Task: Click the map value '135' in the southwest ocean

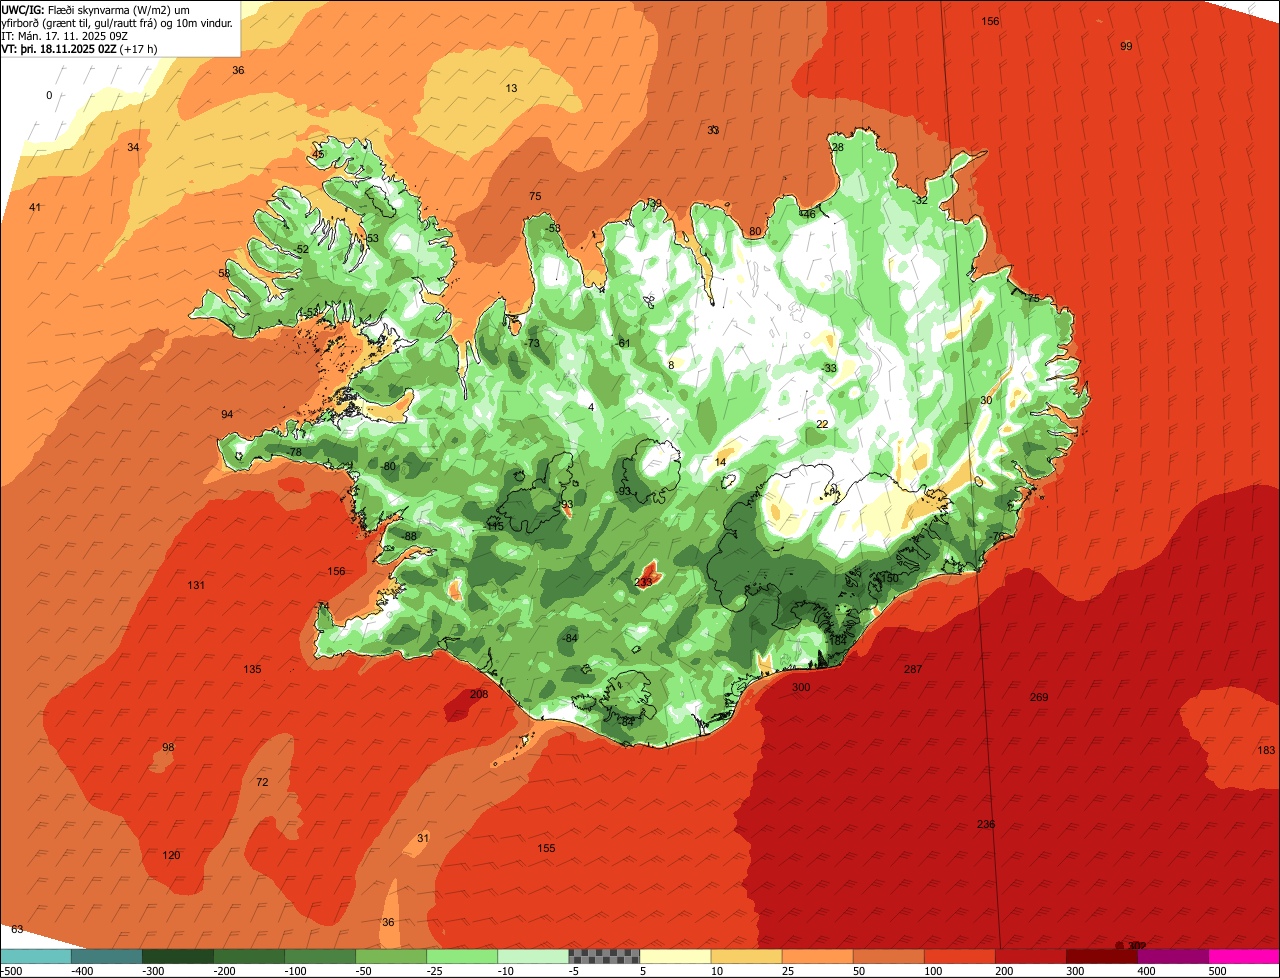Action: 252,669
